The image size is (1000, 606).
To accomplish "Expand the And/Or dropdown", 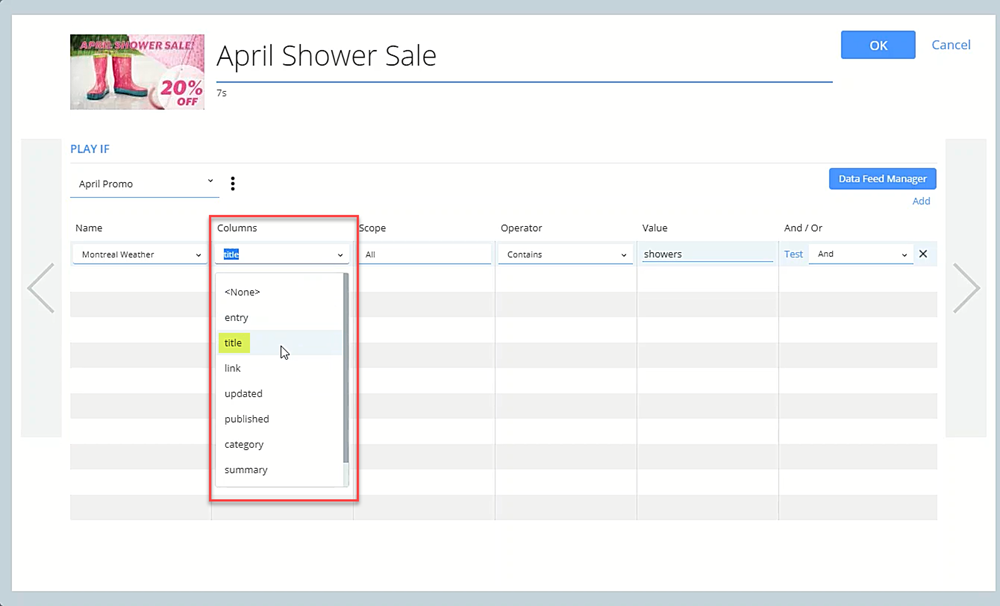I will tap(861, 255).
